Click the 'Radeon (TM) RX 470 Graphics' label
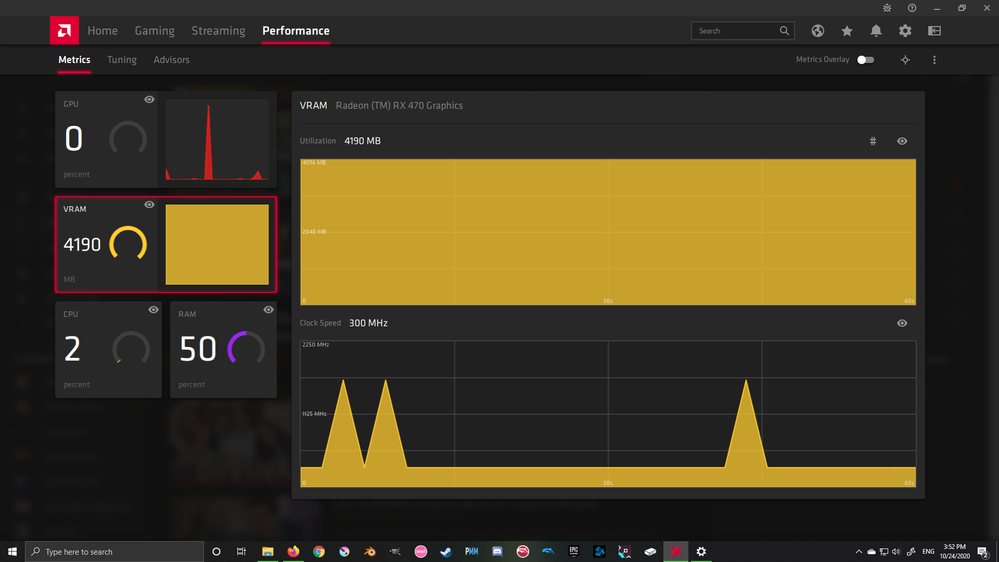The height and width of the screenshot is (562, 999). [x=399, y=106]
